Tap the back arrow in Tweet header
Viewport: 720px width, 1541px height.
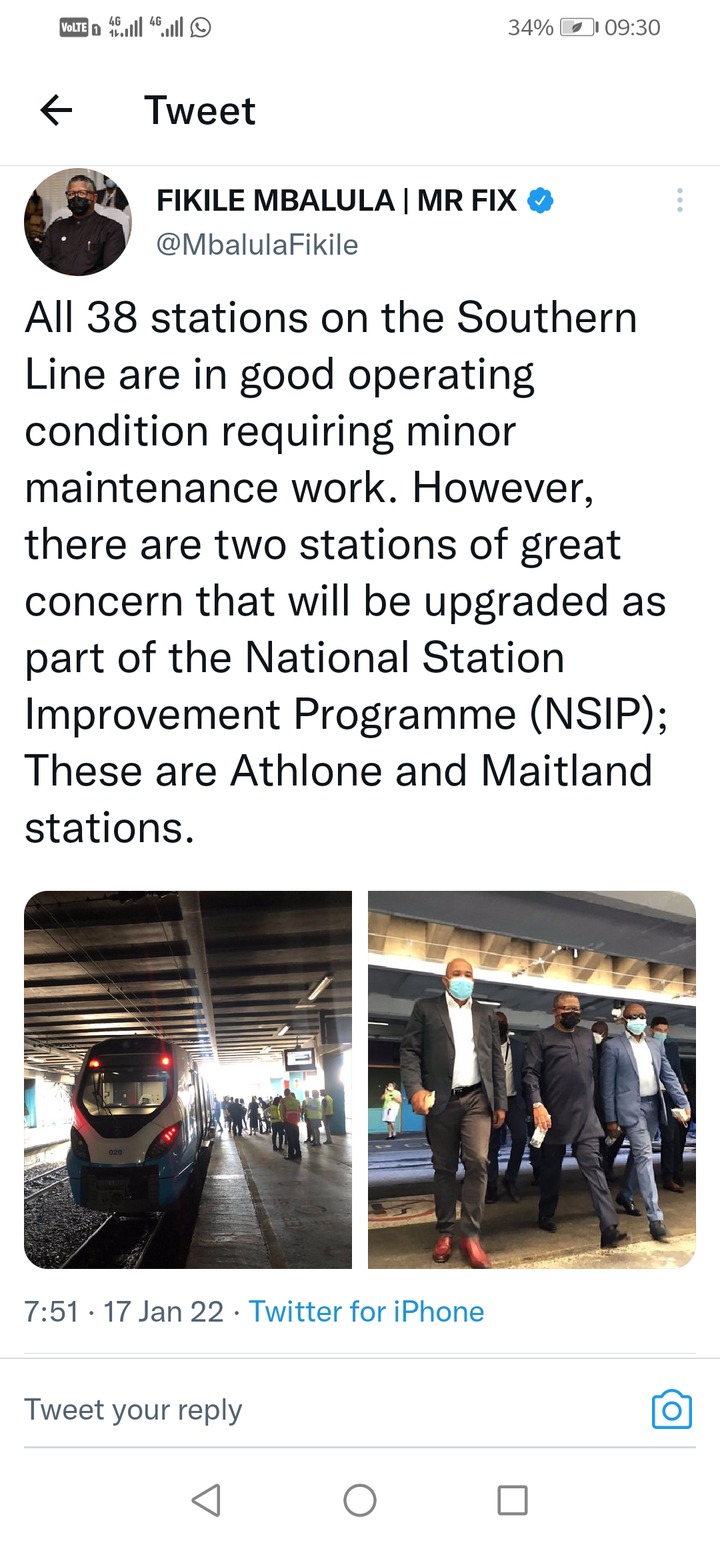click(56, 110)
